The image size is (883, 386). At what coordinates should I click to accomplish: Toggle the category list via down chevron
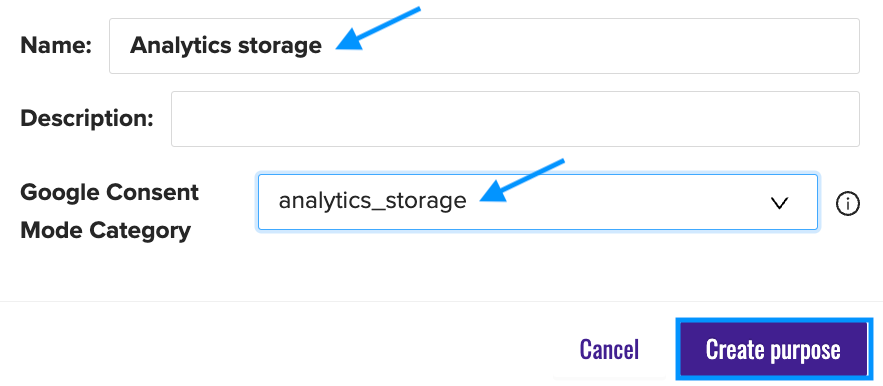779,203
